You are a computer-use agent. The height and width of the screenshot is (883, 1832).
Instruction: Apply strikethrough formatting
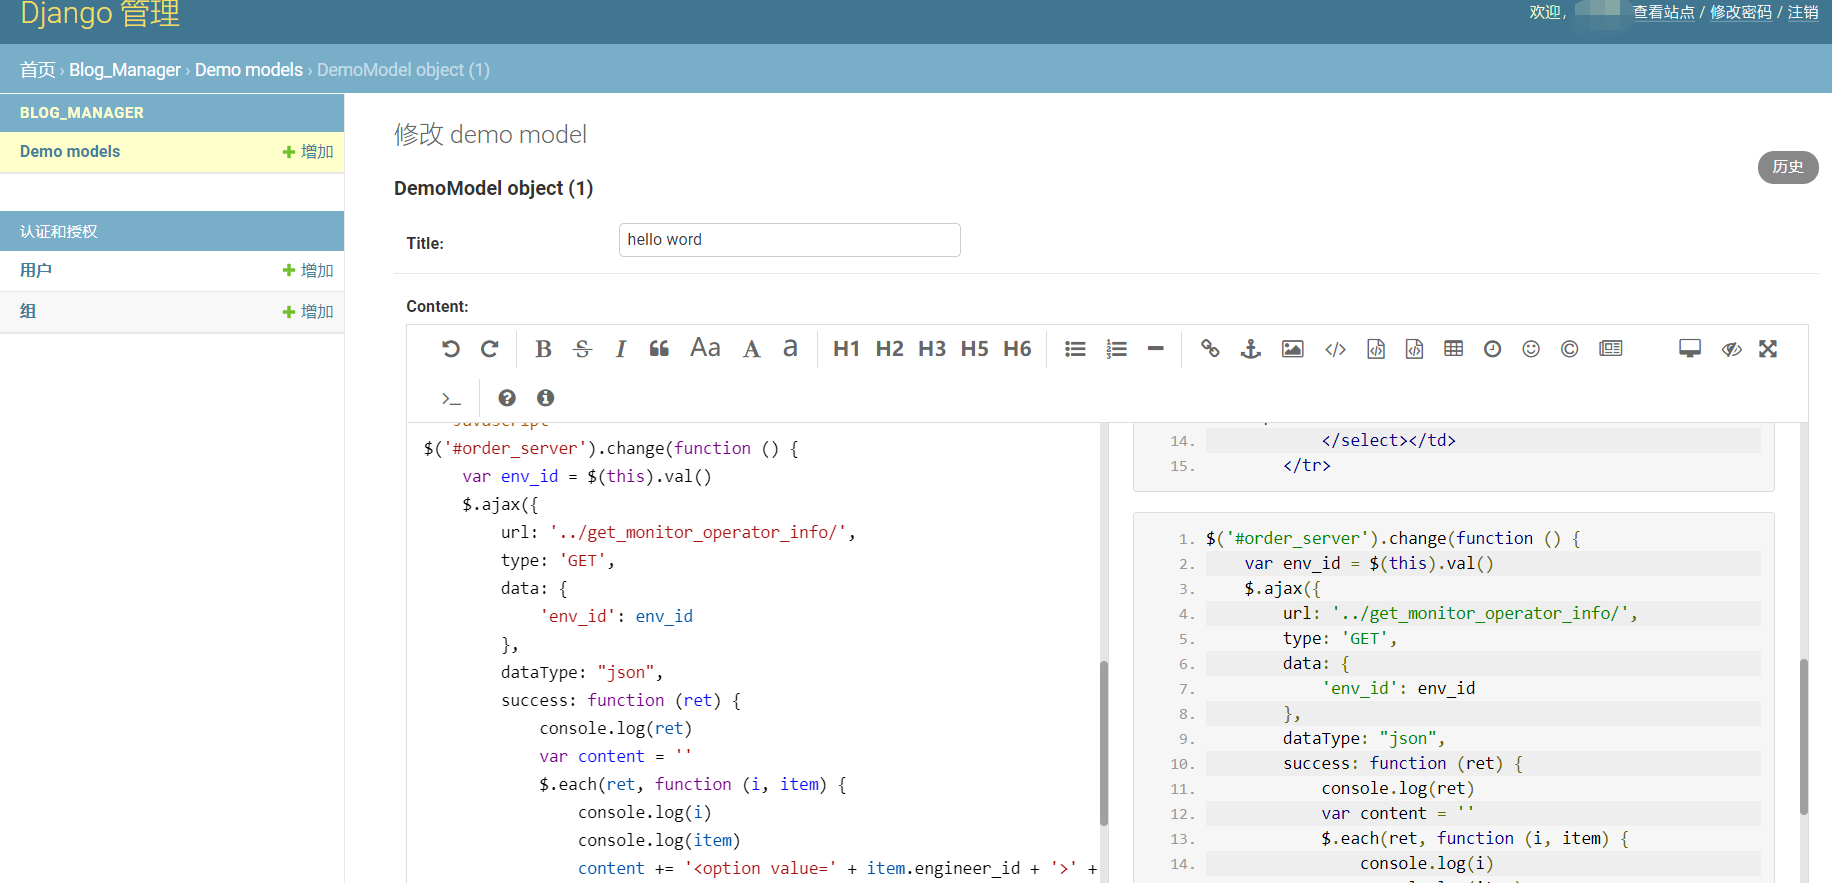coord(582,349)
